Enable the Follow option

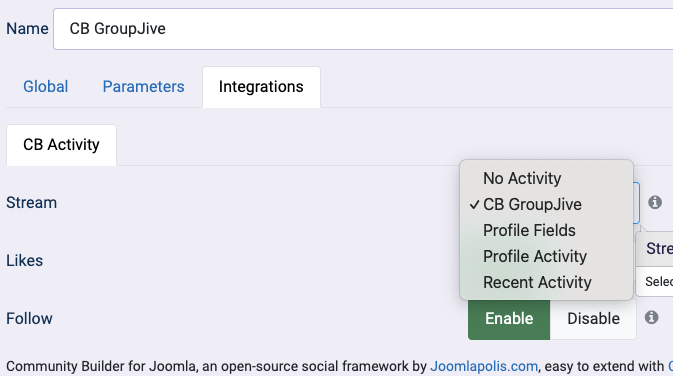click(x=509, y=318)
